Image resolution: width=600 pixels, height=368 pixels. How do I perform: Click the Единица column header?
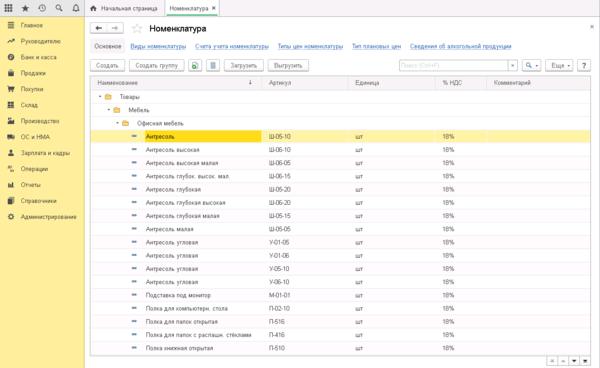392,83
